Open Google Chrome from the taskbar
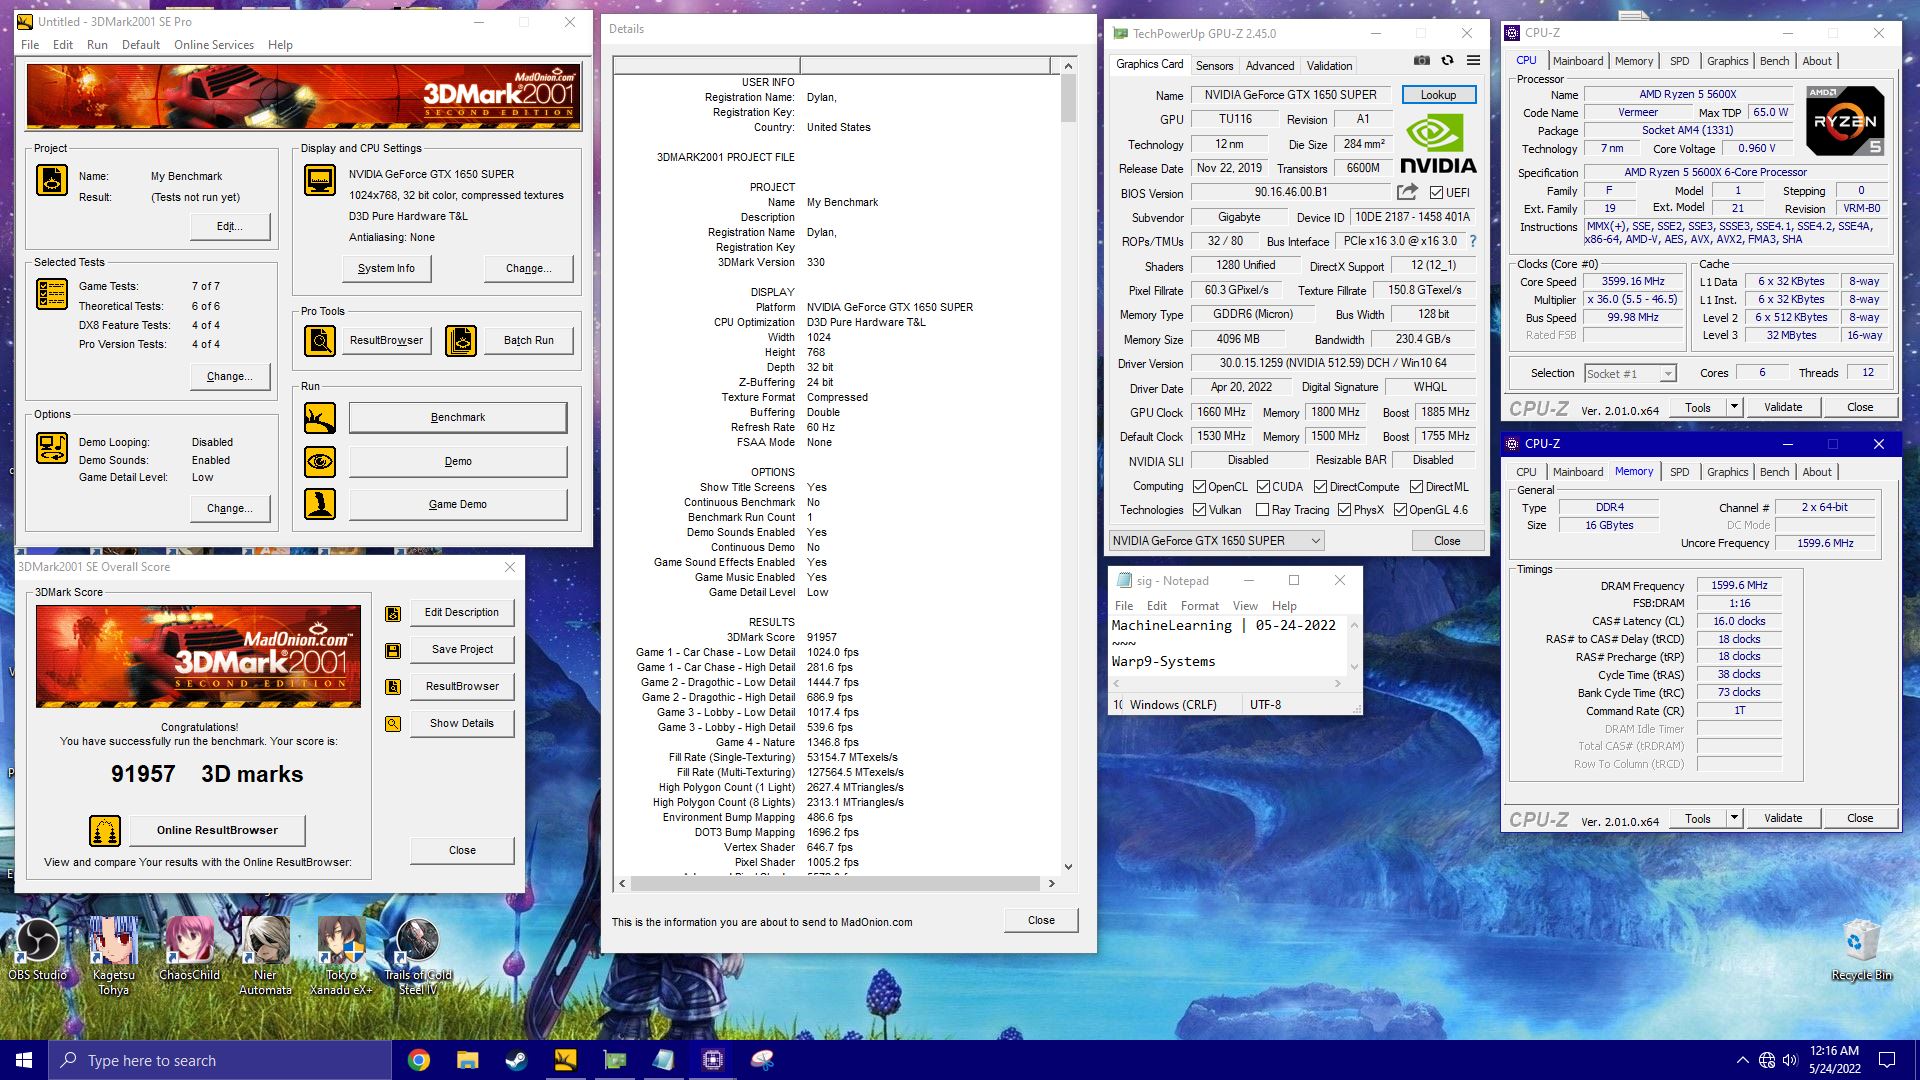Screen dimensions: 1920x1080 click(419, 1060)
